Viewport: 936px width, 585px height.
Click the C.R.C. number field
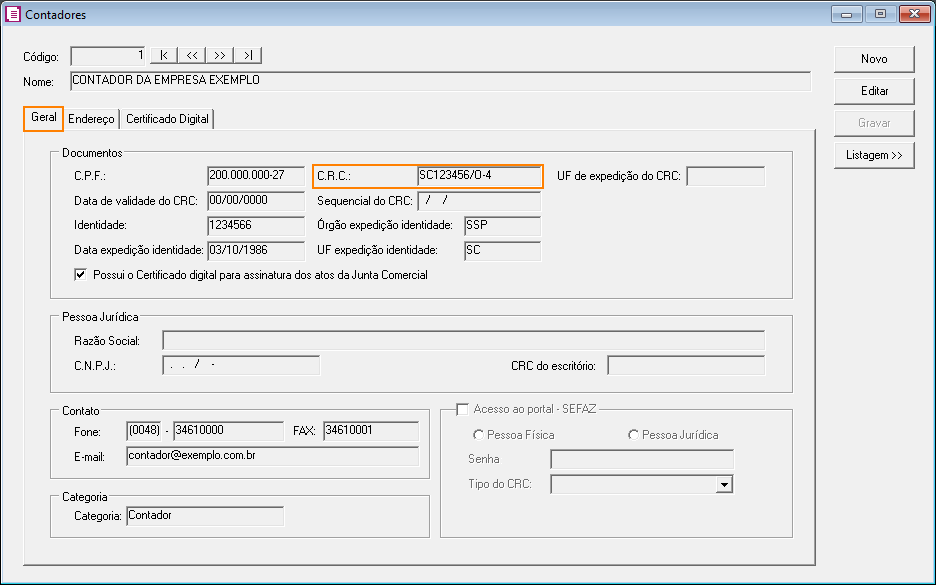pyautogui.click(x=478, y=176)
